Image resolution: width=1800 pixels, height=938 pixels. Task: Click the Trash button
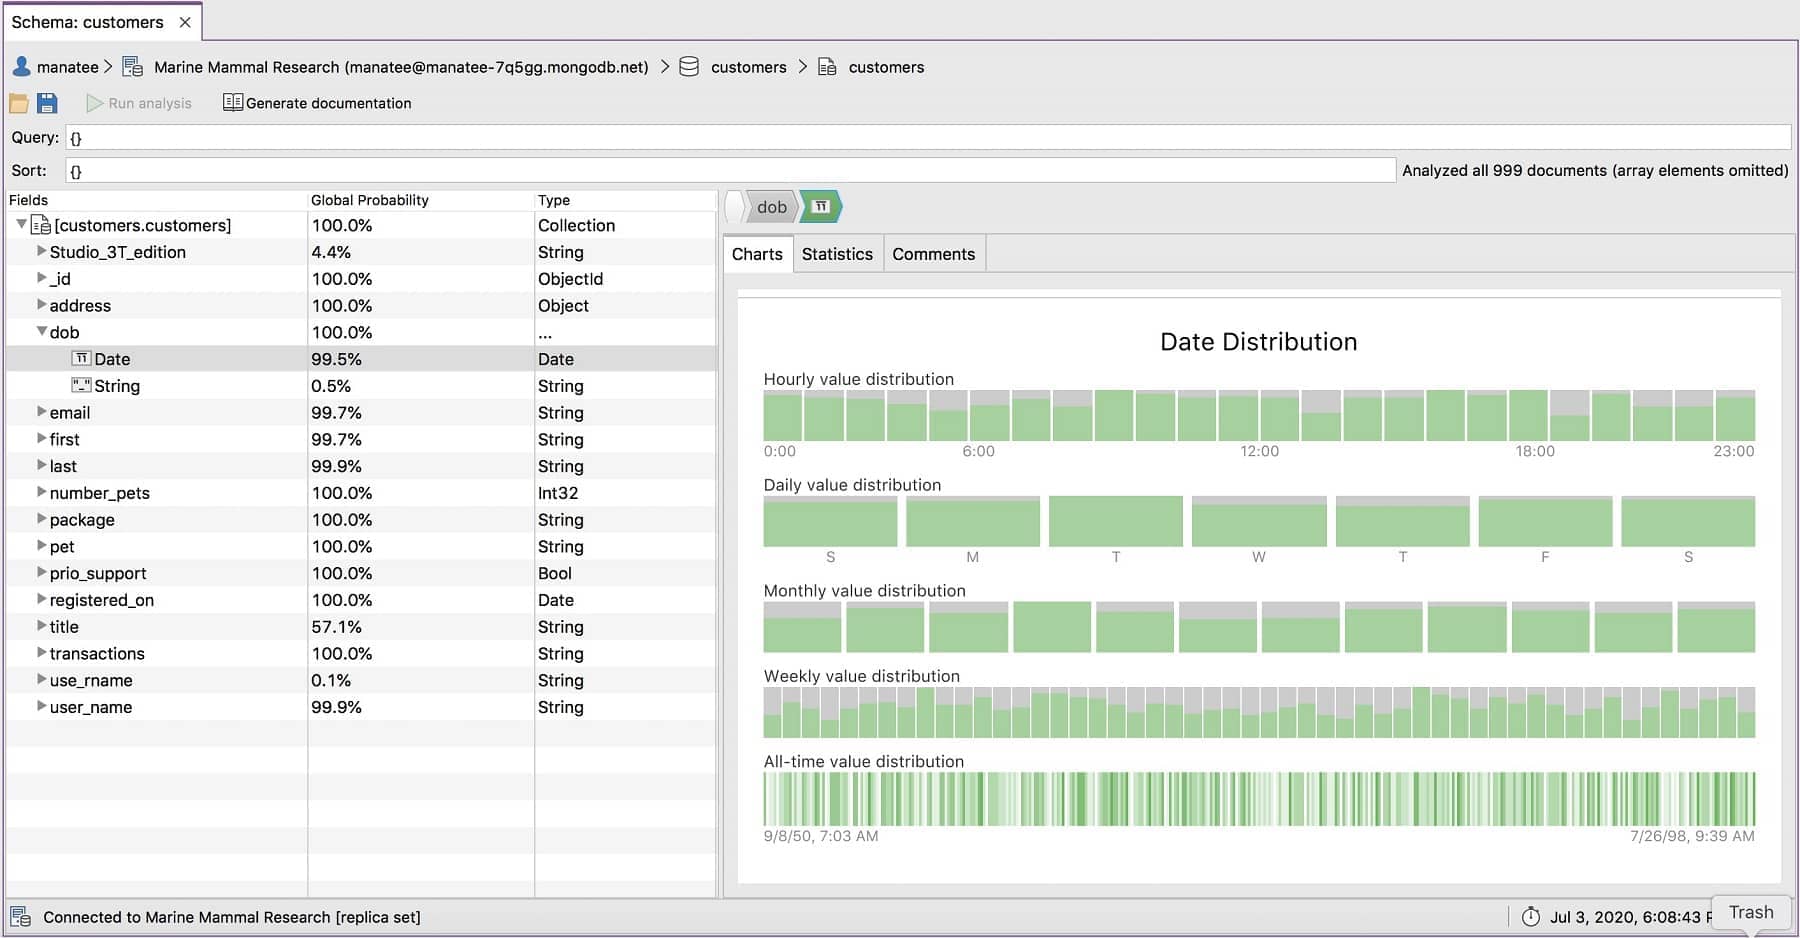(x=1751, y=912)
